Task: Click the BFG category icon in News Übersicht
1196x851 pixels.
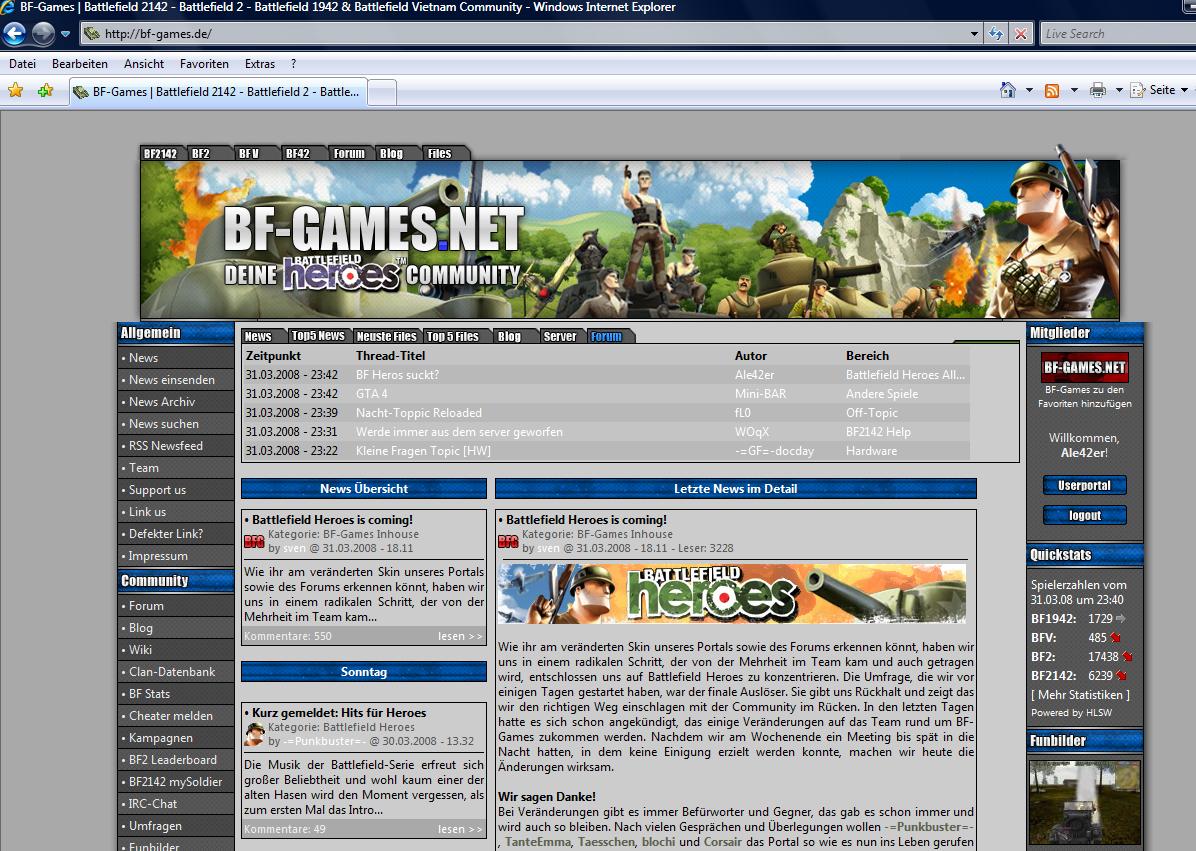Action: 254,541
